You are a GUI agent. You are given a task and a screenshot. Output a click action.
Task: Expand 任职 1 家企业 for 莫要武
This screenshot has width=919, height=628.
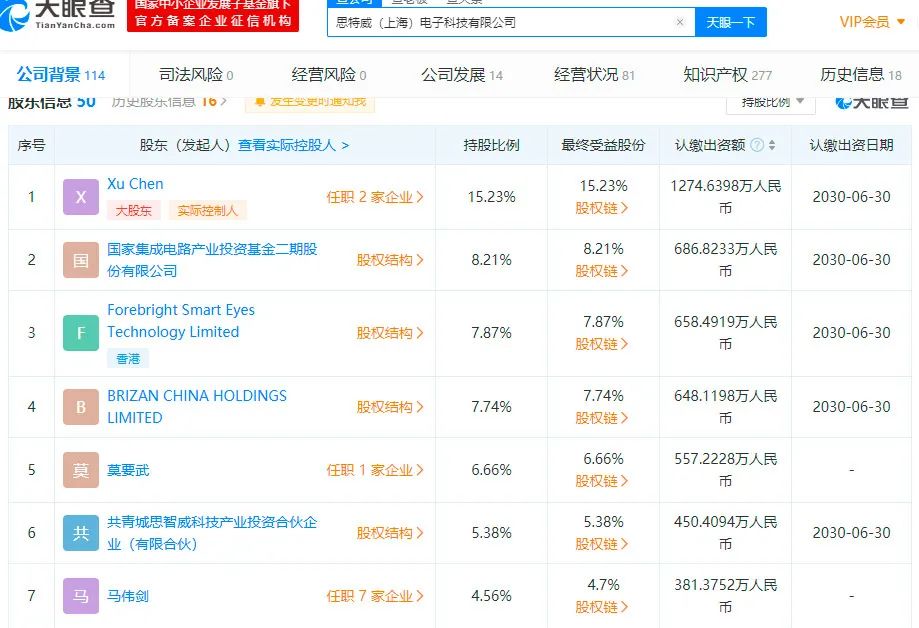pos(375,470)
